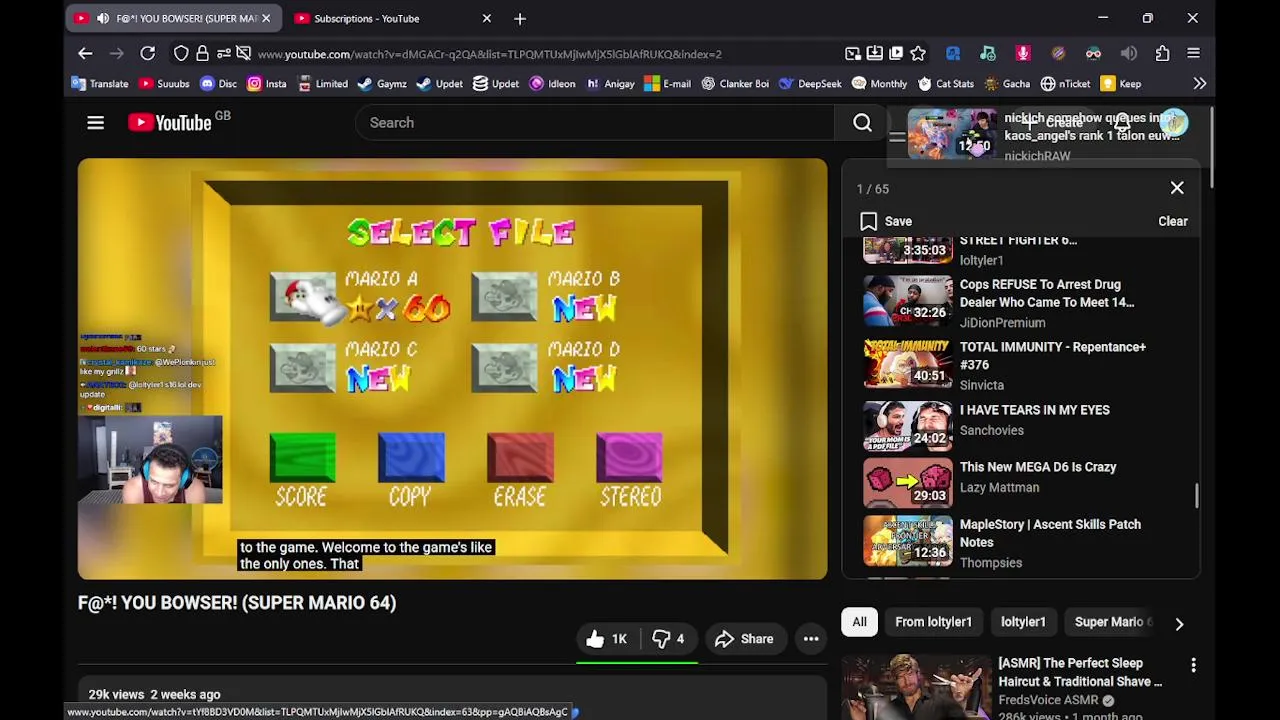Select the Super Mario filter chip

(x=1109, y=622)
